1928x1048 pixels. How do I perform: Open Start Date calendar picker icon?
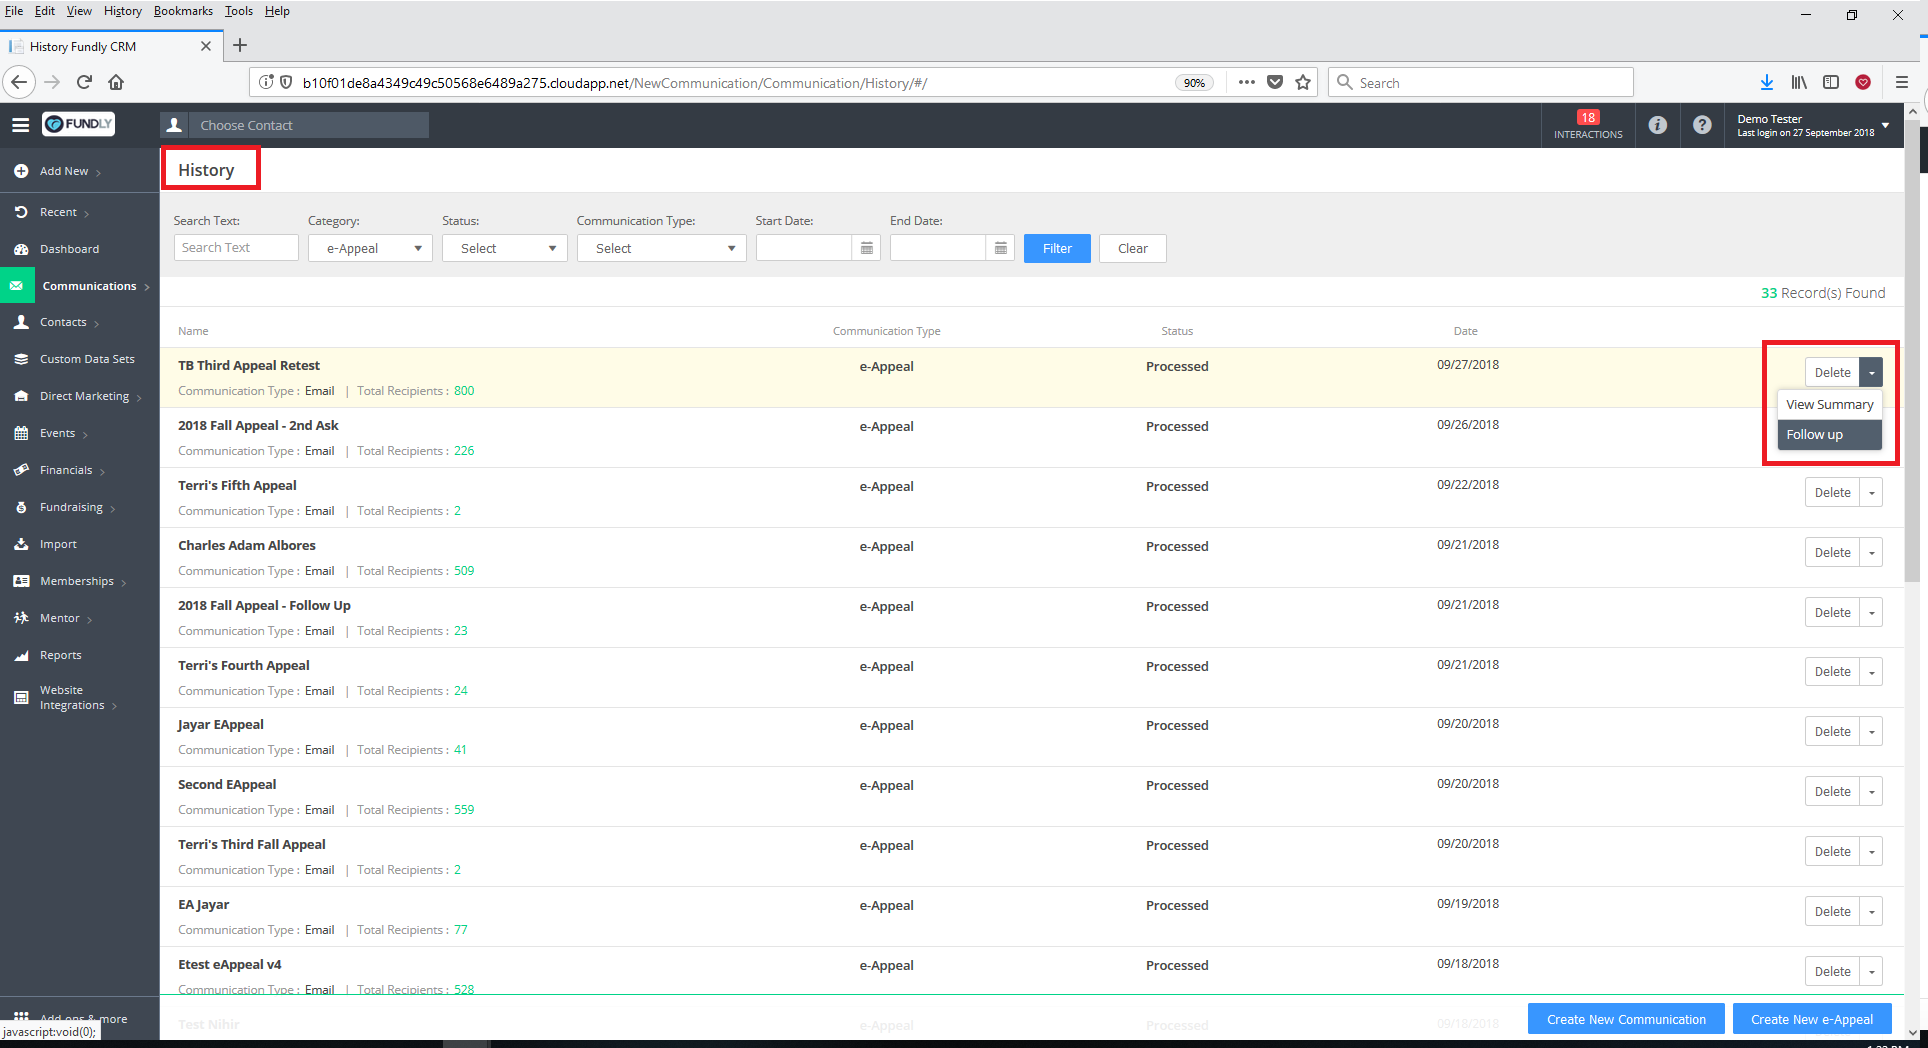point(866,248)
